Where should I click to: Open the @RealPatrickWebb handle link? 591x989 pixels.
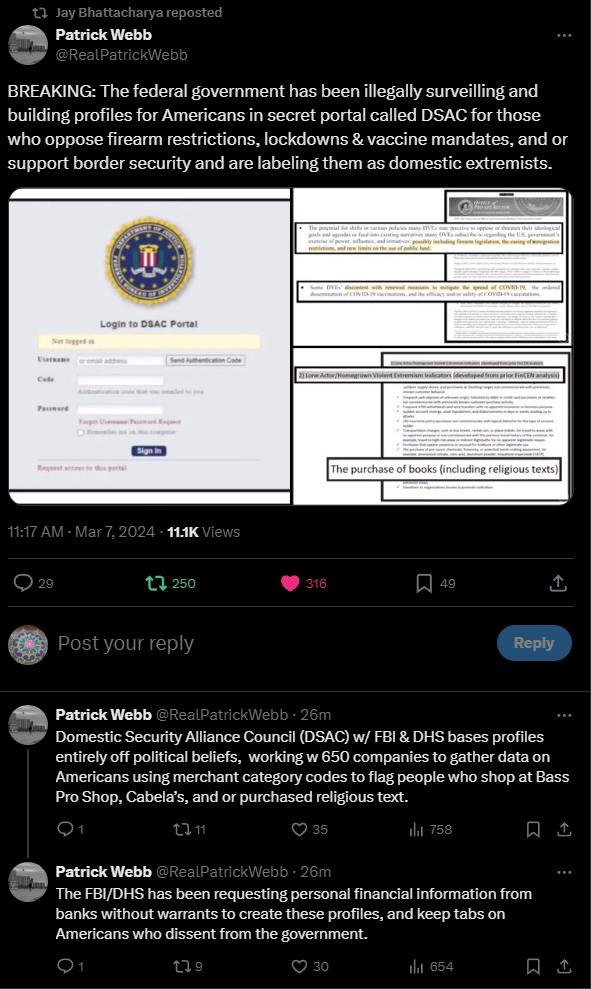click(122, 55)
